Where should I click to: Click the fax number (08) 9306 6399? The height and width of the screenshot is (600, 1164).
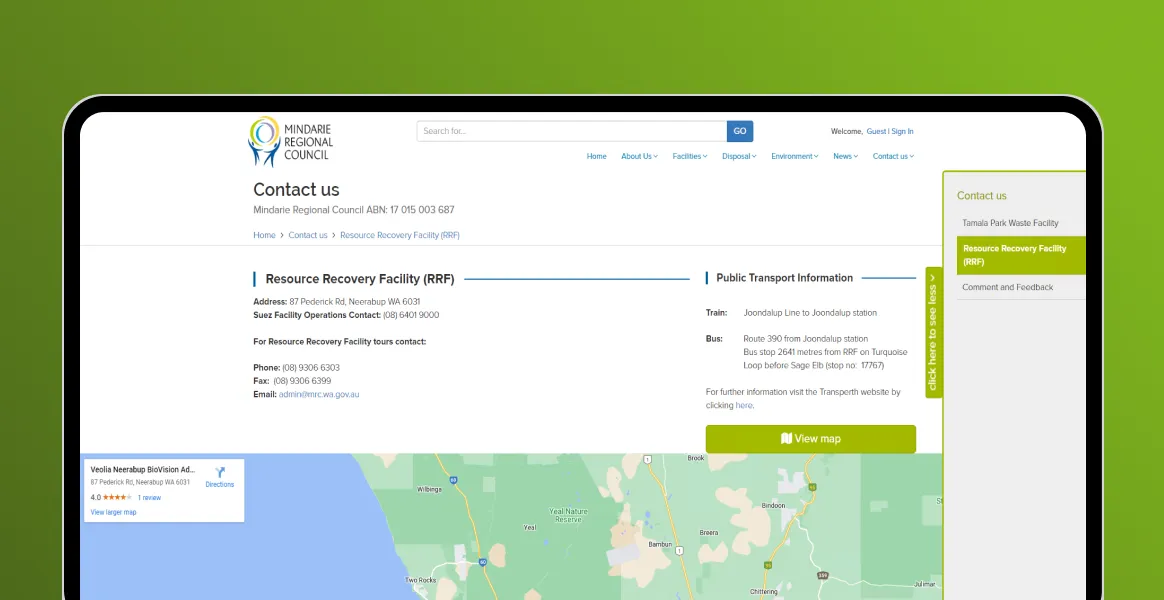click(x=302, y=381)
